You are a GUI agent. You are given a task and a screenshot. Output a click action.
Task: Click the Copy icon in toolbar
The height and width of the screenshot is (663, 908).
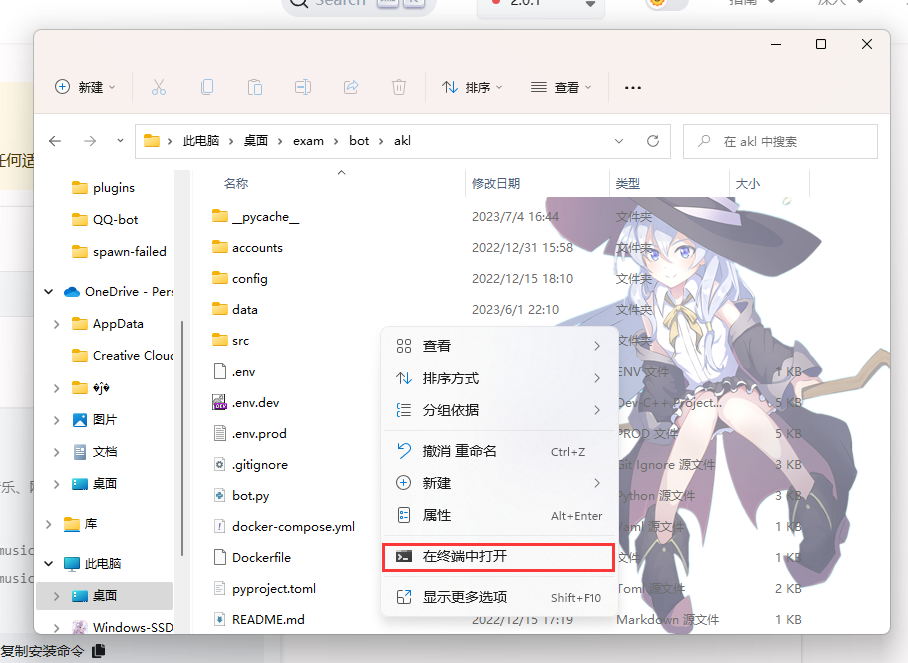tap(207, 87)
